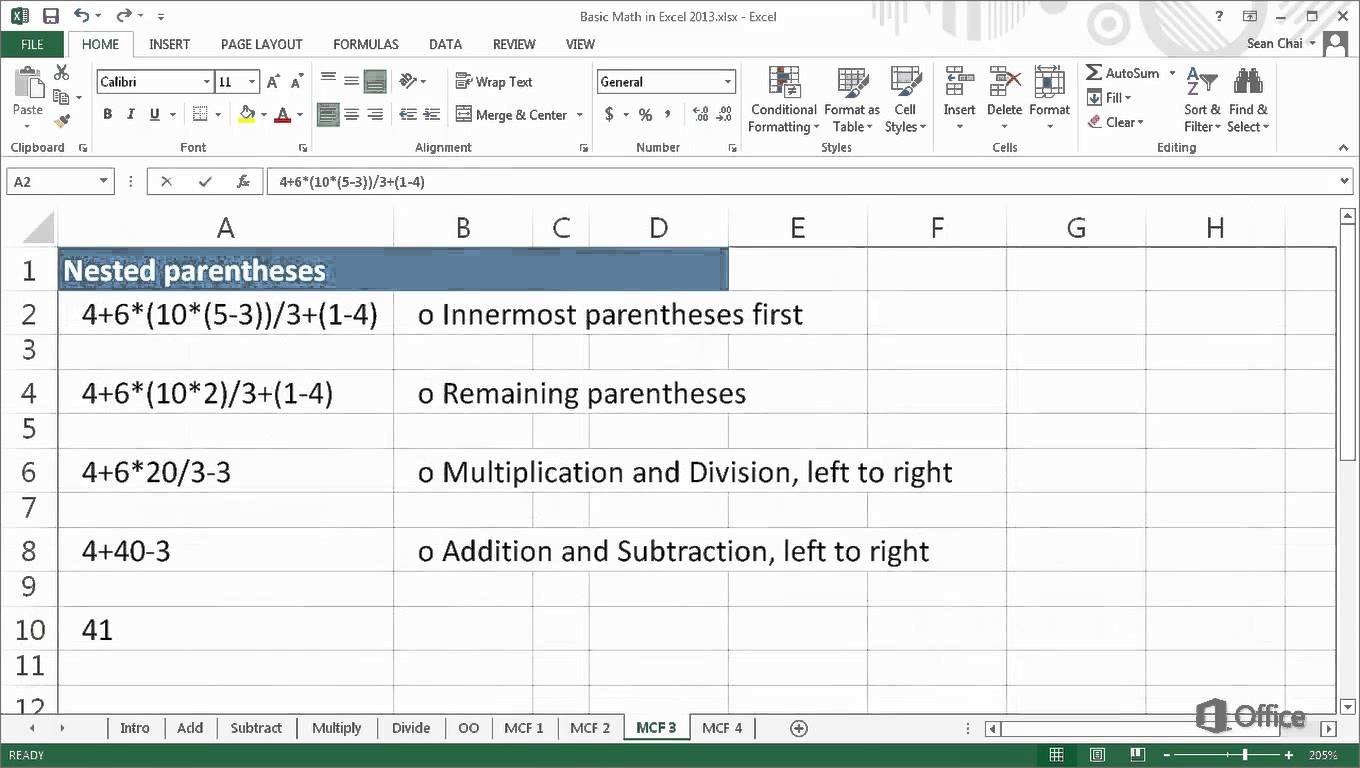Align text to the top of the cell
The height and width of the screenshot is (768, 1360).
pos(328,82)
